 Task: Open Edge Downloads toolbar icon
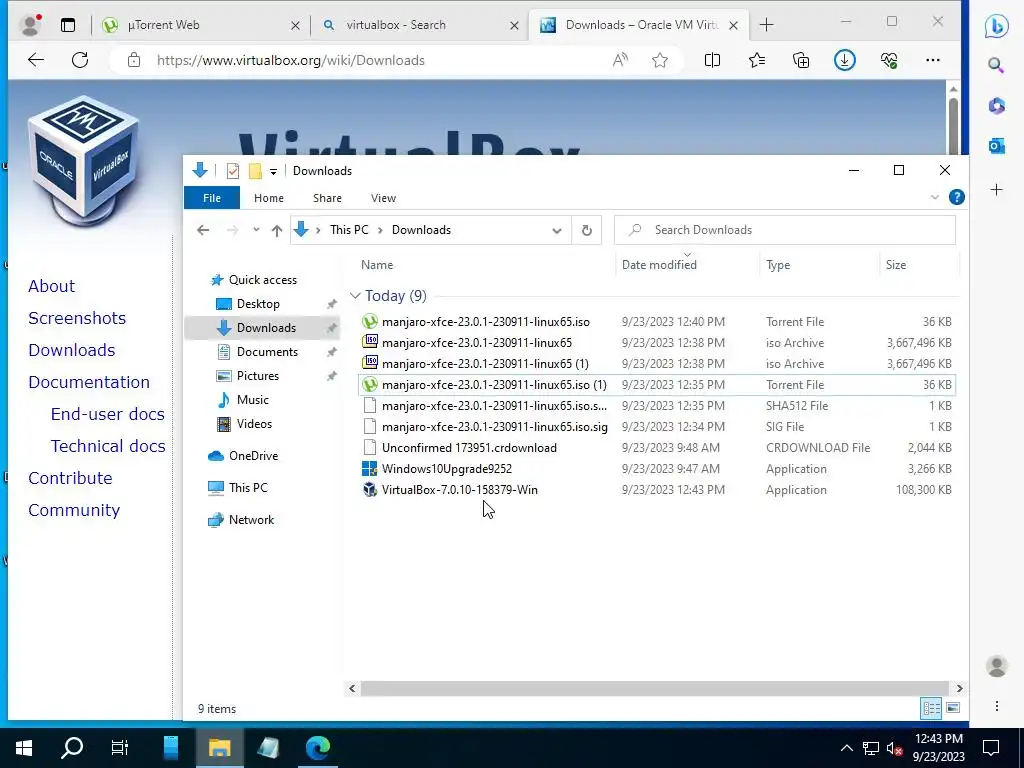[844, 60]
